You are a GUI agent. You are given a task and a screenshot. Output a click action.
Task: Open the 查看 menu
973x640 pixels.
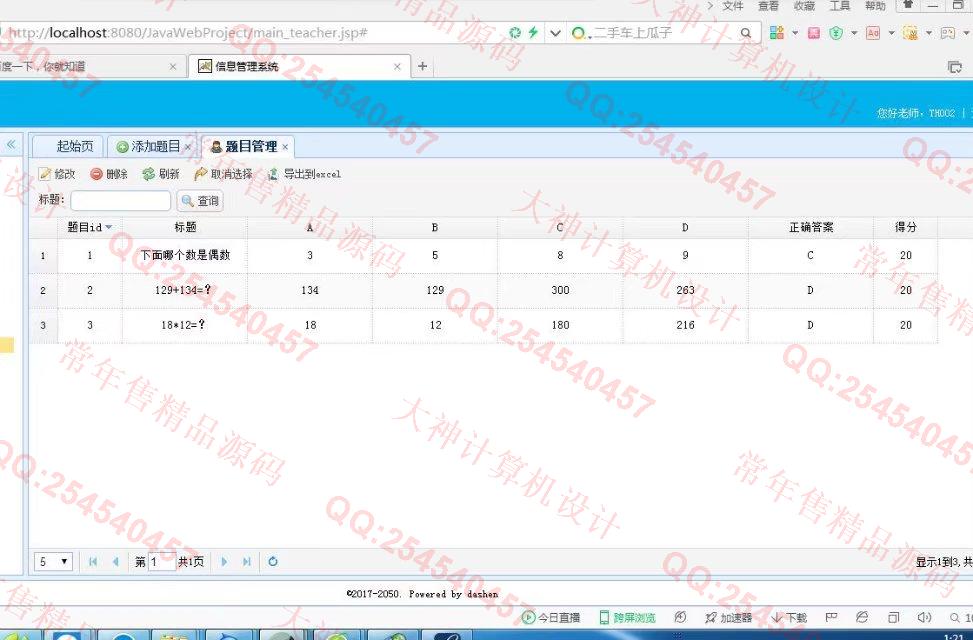768,6
